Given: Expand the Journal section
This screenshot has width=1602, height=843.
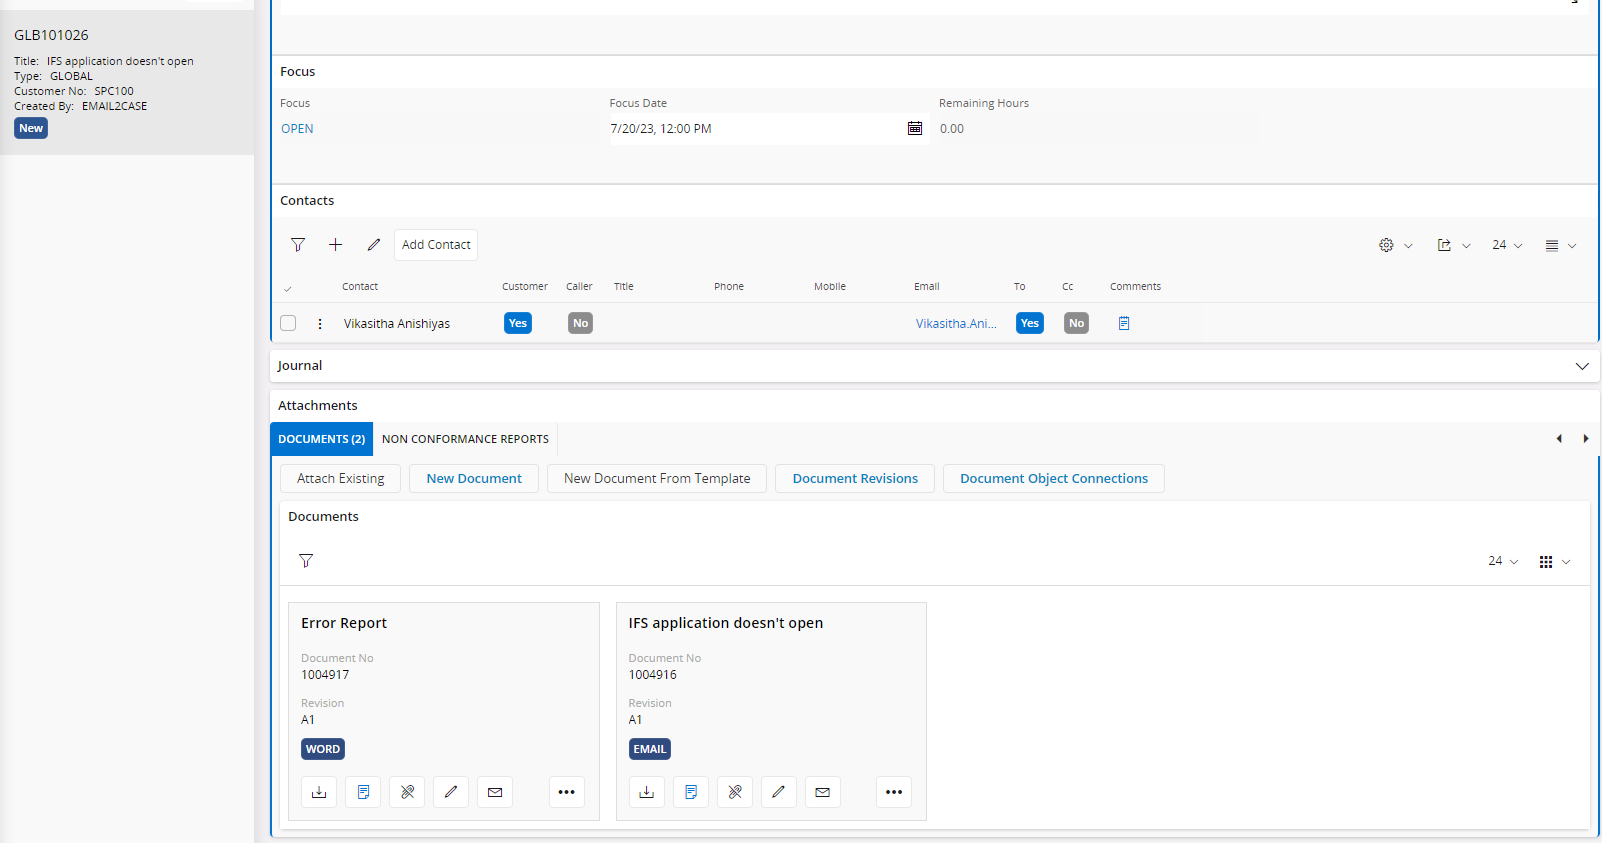Looking at the screenshot, I should coord(1582,366).
